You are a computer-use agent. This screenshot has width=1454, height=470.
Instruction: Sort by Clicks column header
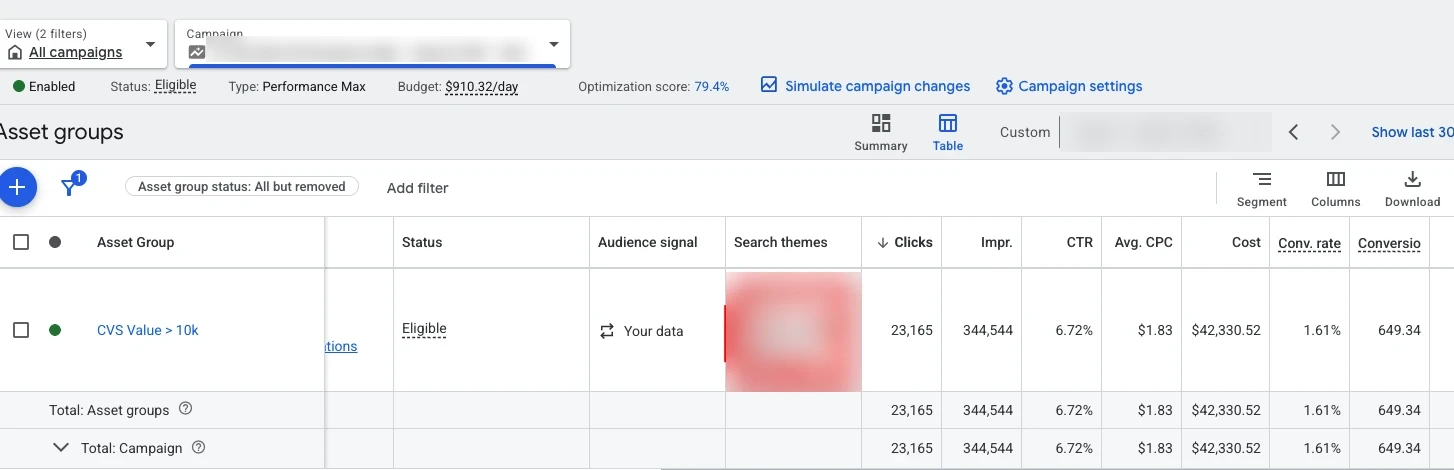(904, 242)
